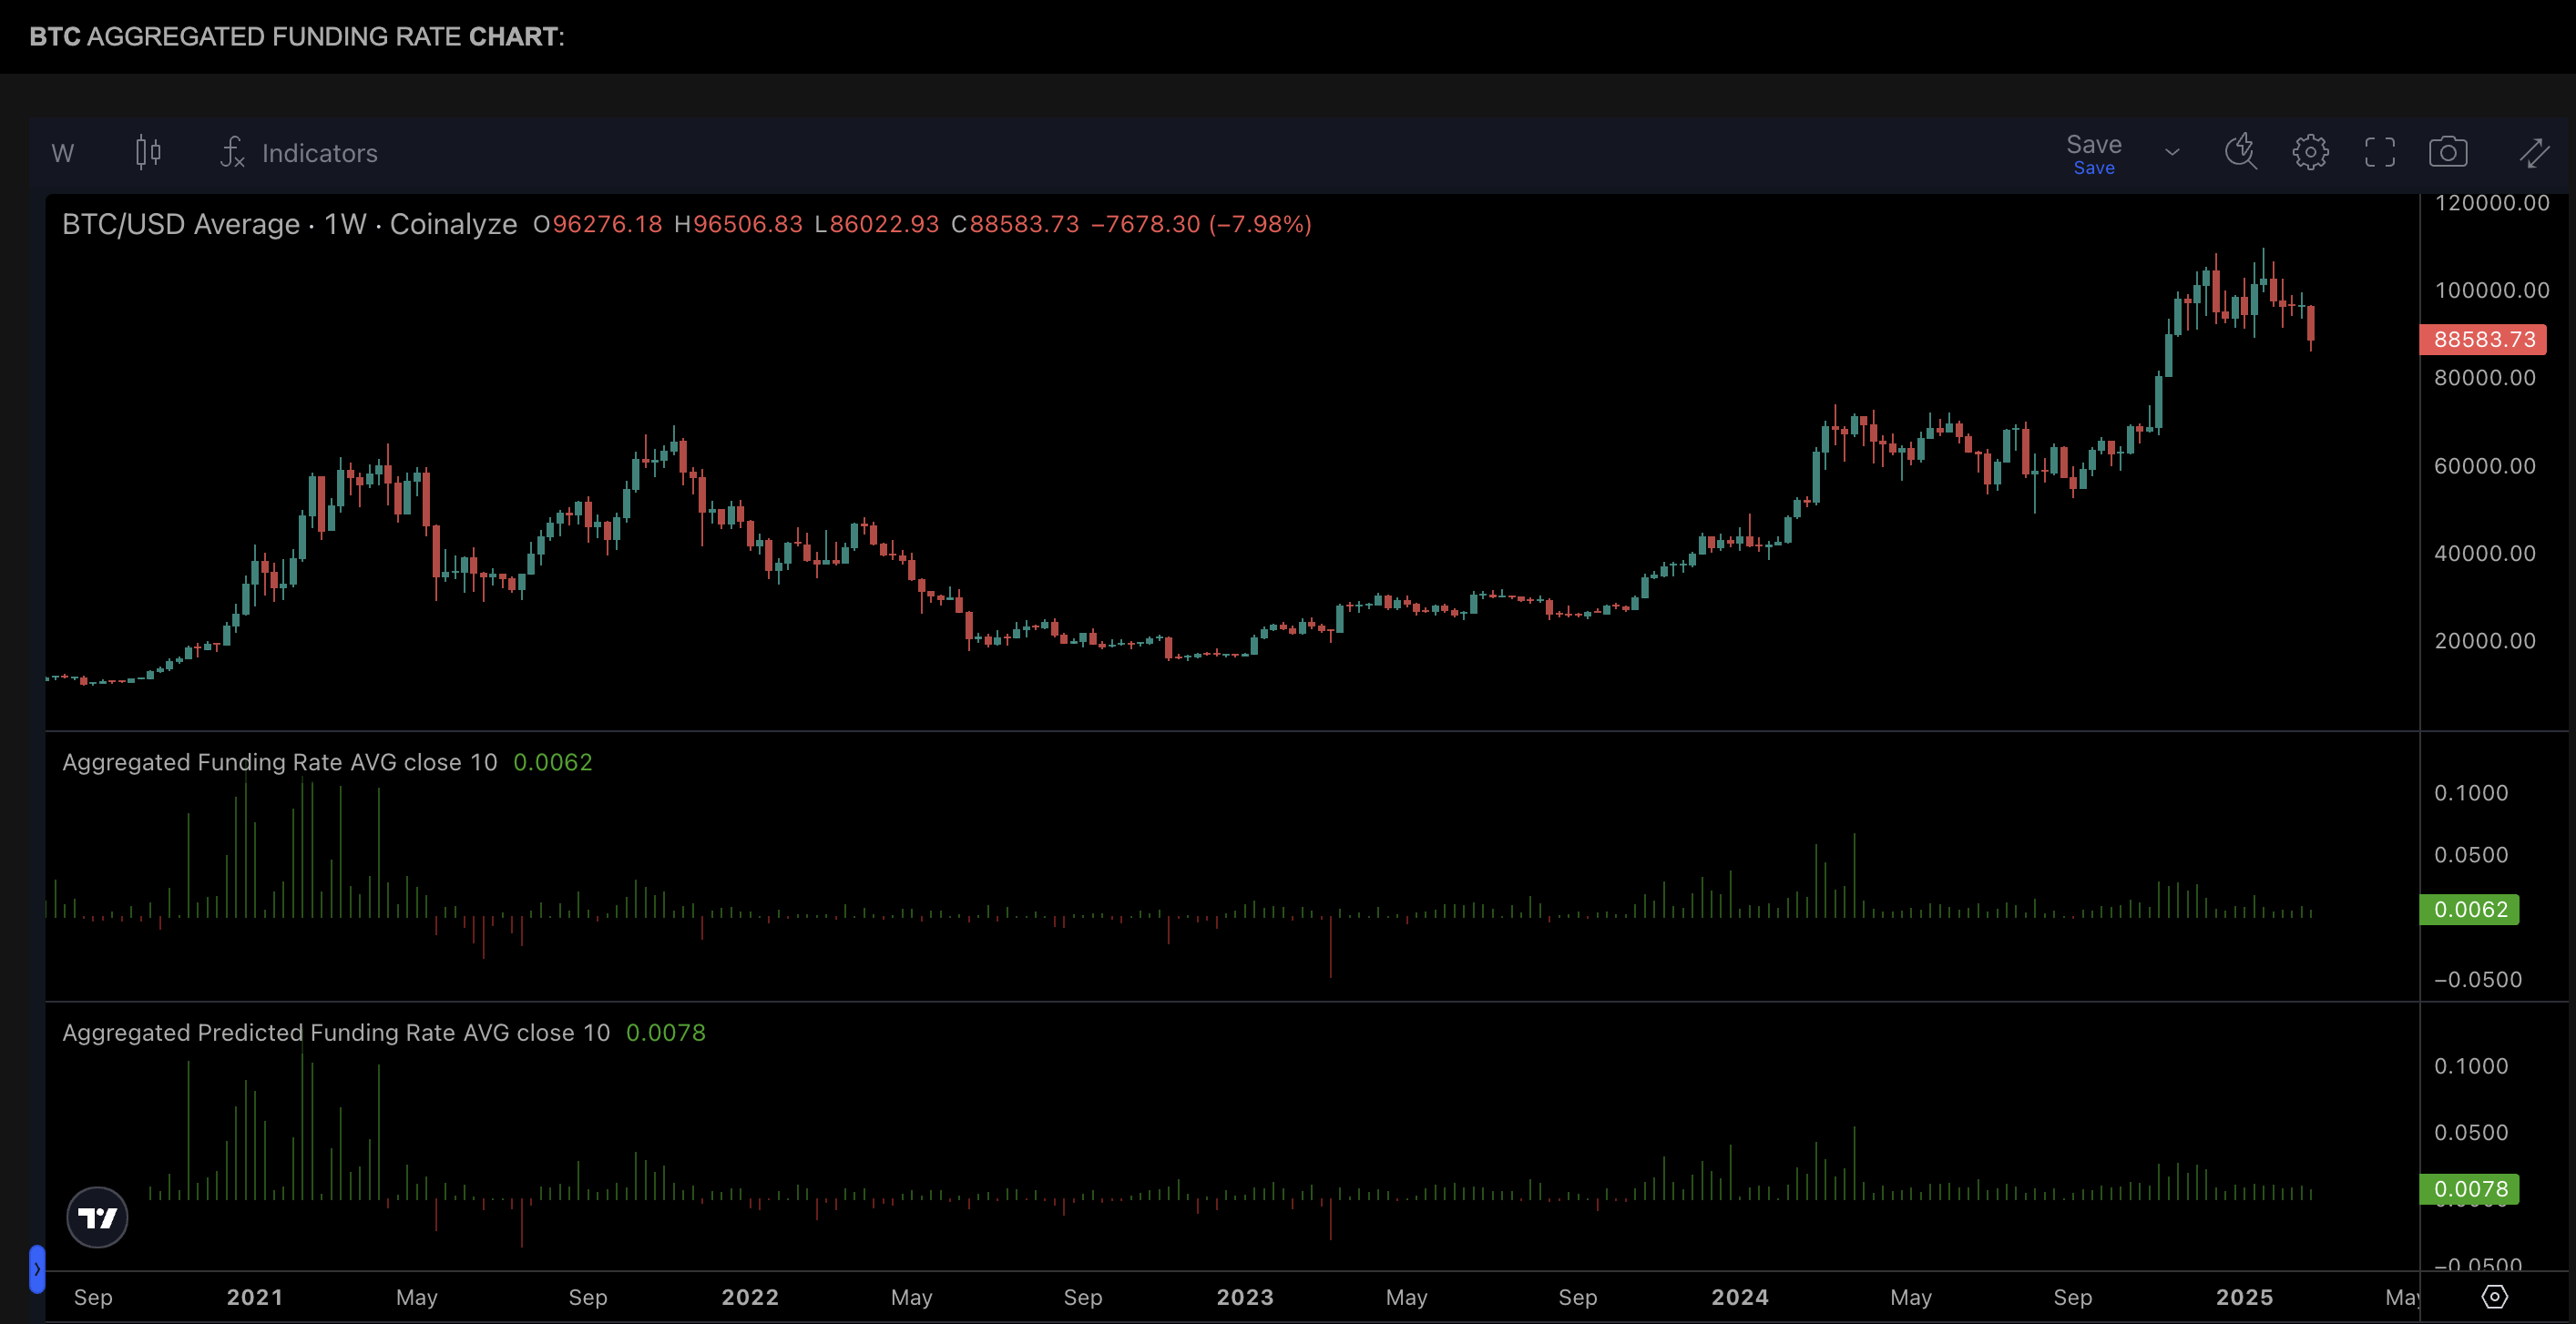Click the TradingView logo badge
2576x1324 pixels.
click(x=97, y=1217)
